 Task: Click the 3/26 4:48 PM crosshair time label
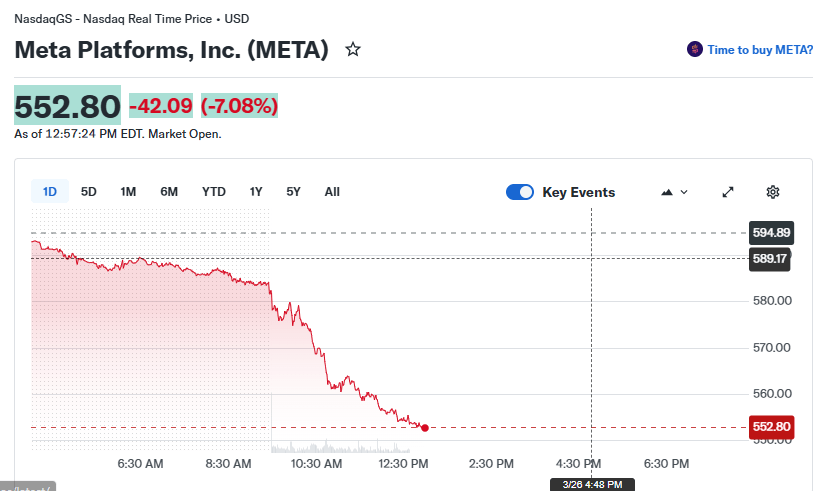pyautogui.click(x=592, y=485)
